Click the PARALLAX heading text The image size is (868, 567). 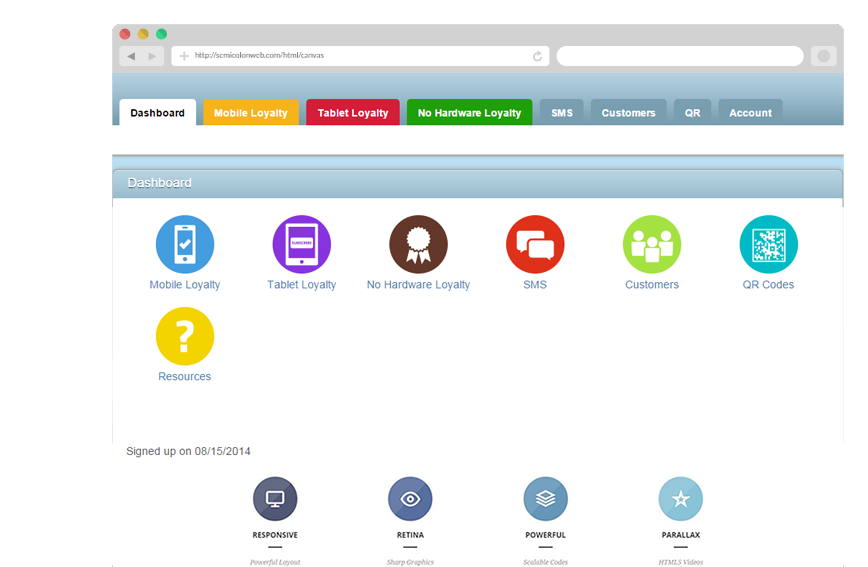point(681,535)
